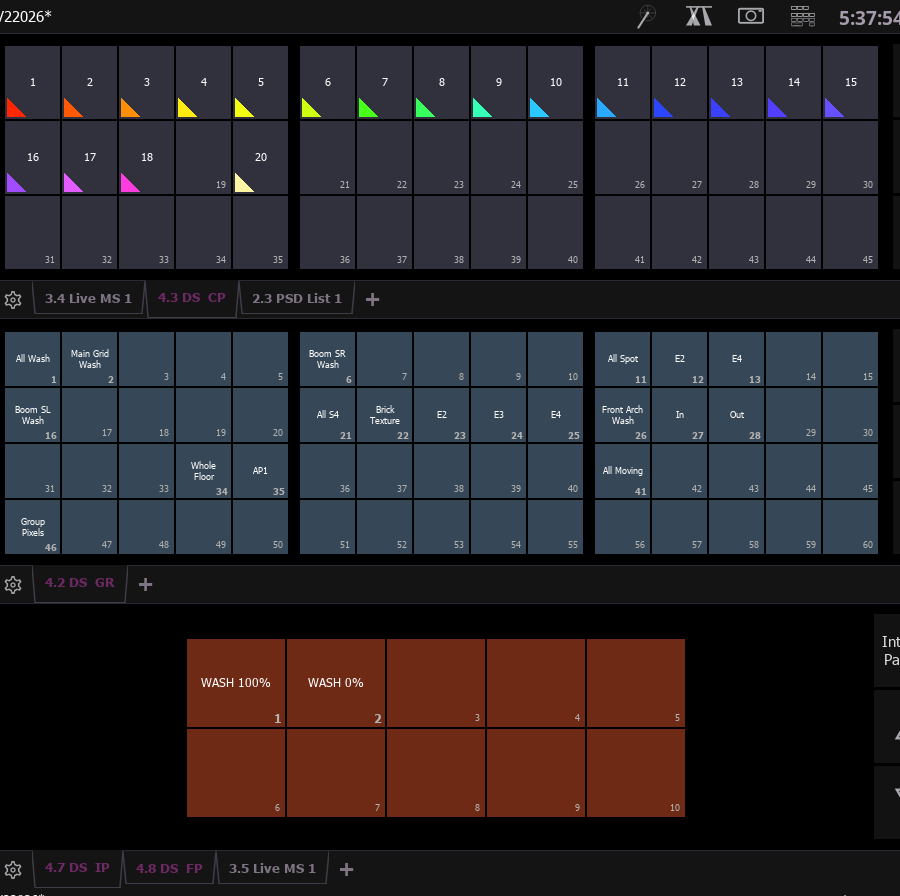Open settings gear for the 4.2 DS GR frame

[13, 584]
